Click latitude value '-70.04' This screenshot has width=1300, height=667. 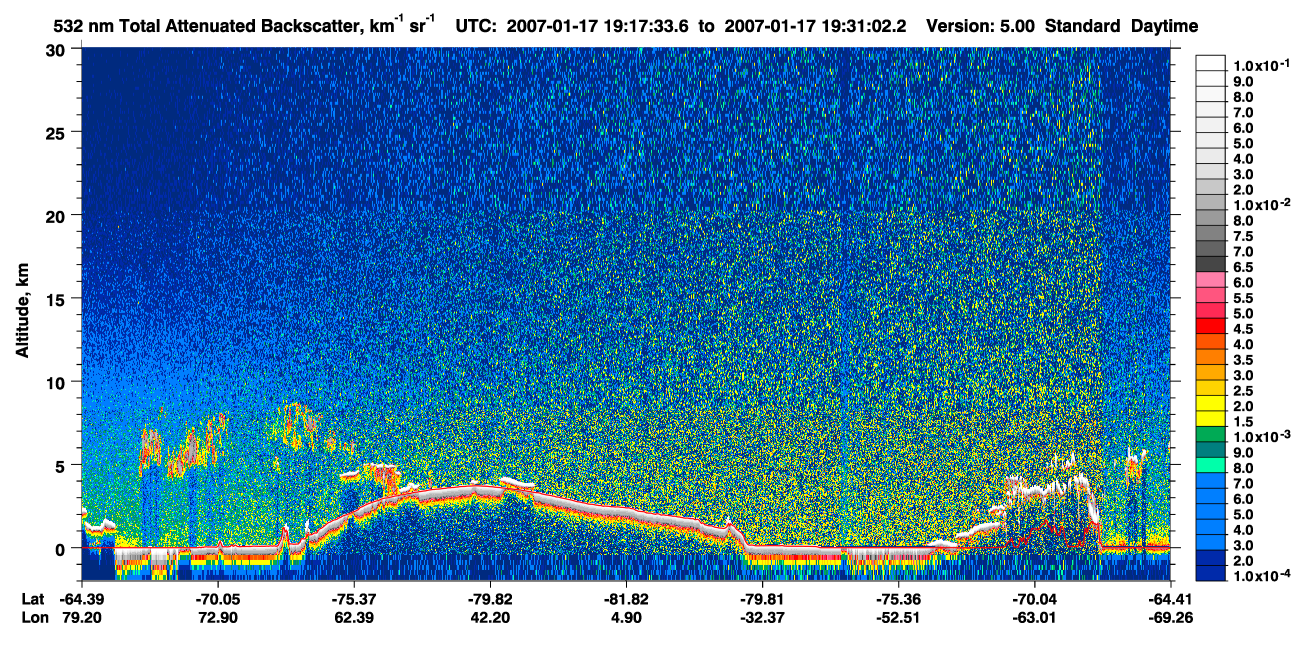click(x=1034, y=599)
